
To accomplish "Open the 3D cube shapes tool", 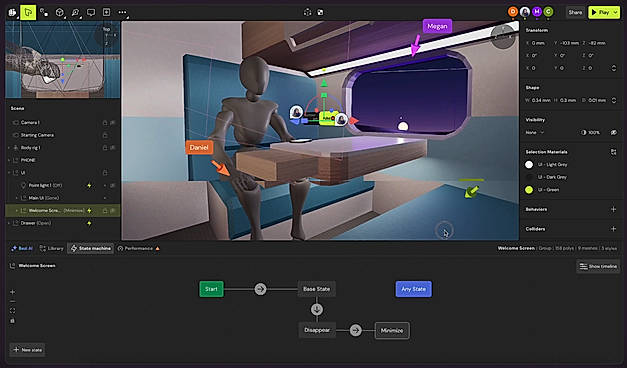I will point(60,12).
